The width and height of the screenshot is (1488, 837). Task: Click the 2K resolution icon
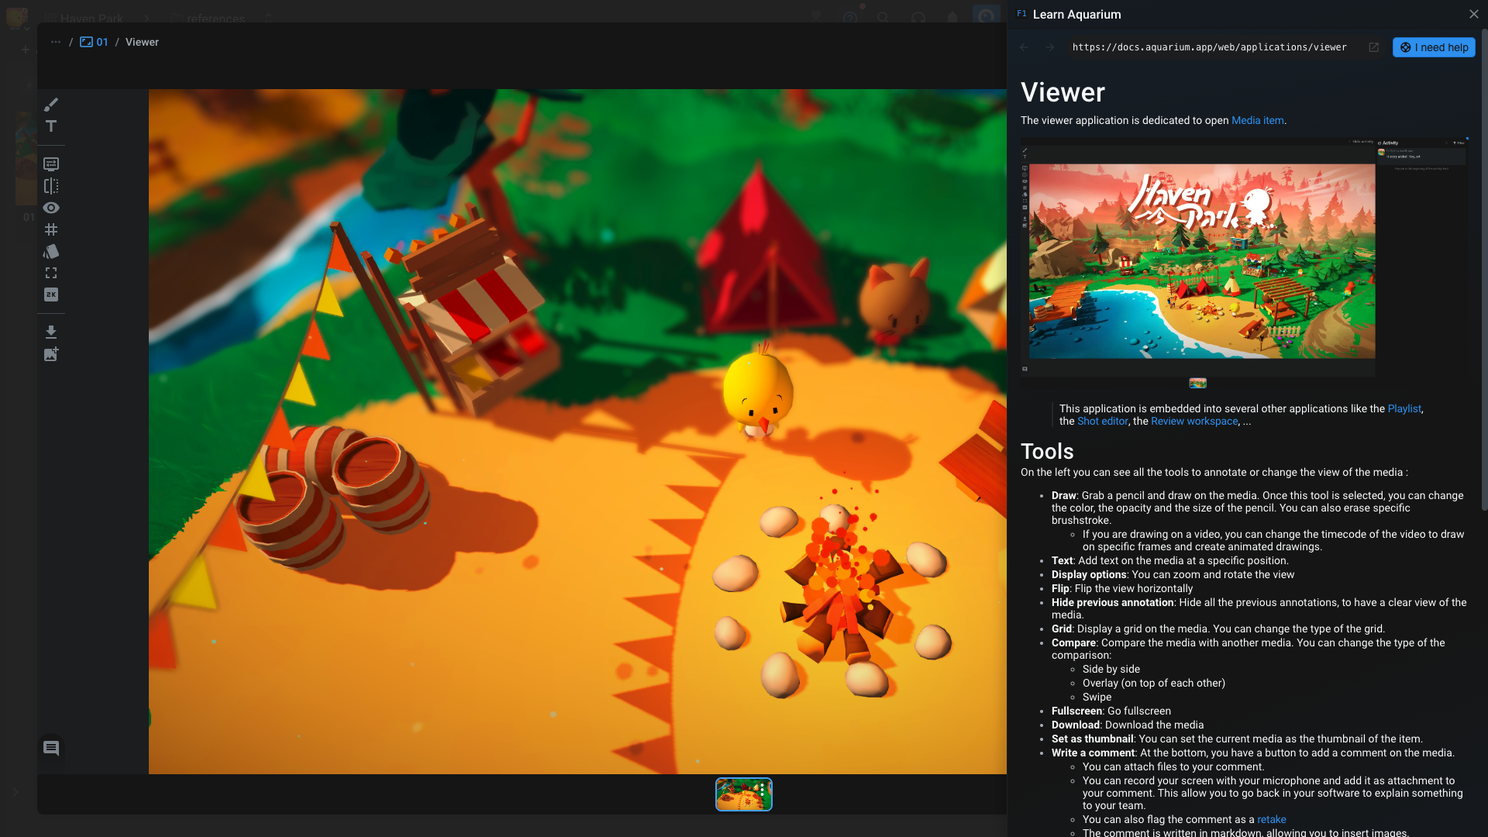(x=51, y=295)
